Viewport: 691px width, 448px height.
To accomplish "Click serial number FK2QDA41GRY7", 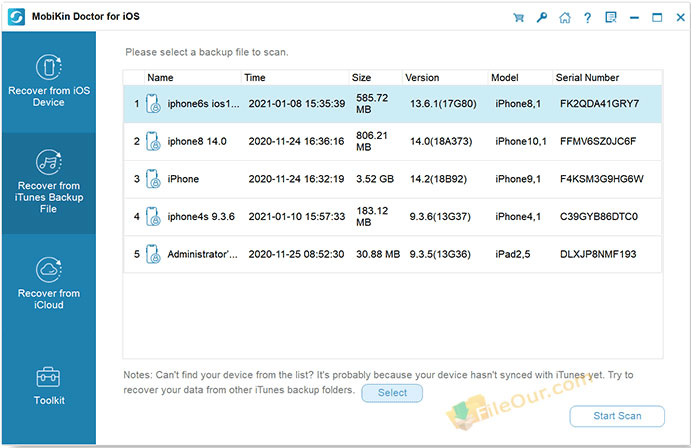I will point(599,104).
